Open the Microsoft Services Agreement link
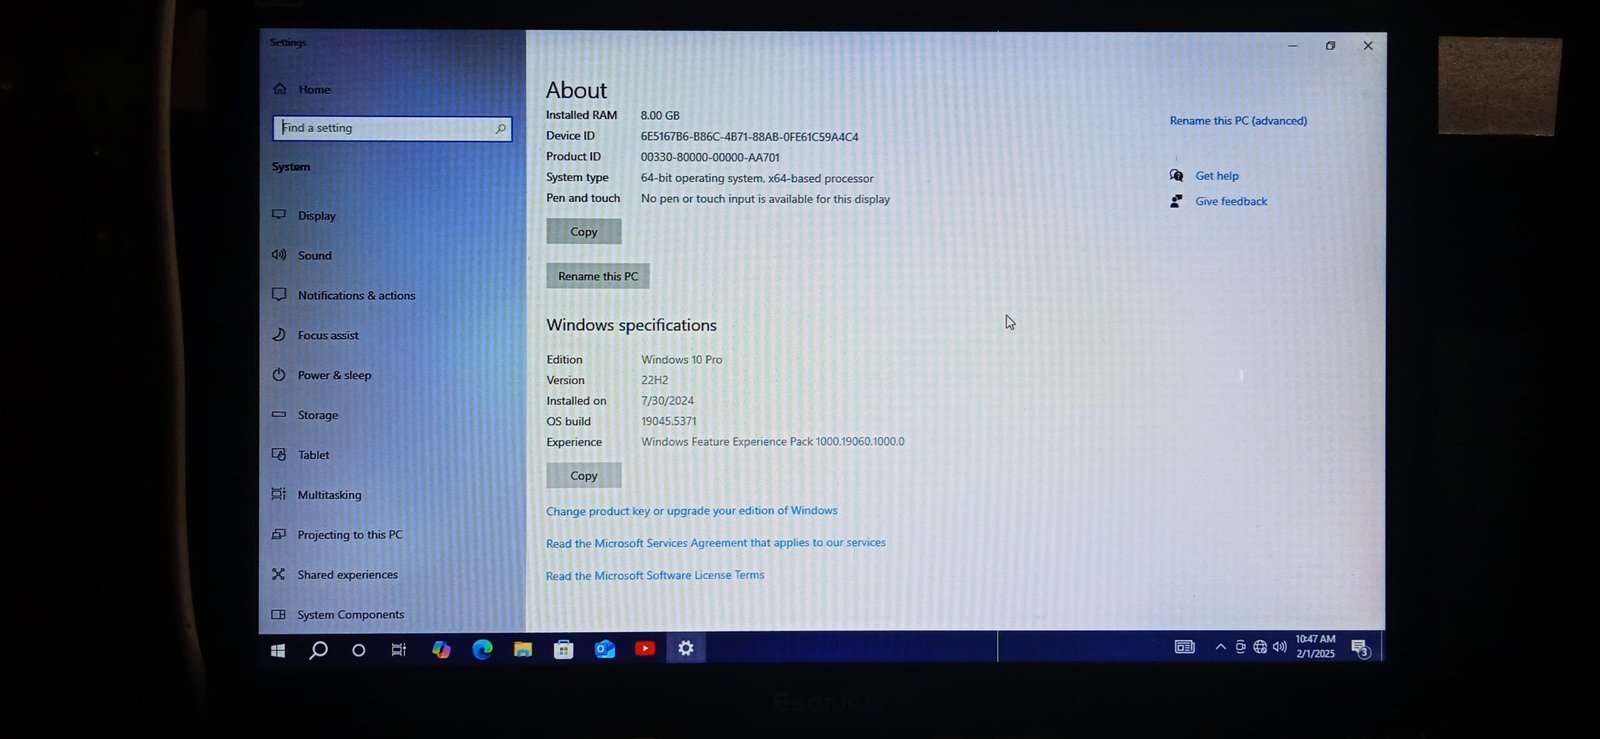The image size is (1600, 739). coord(716,543)
